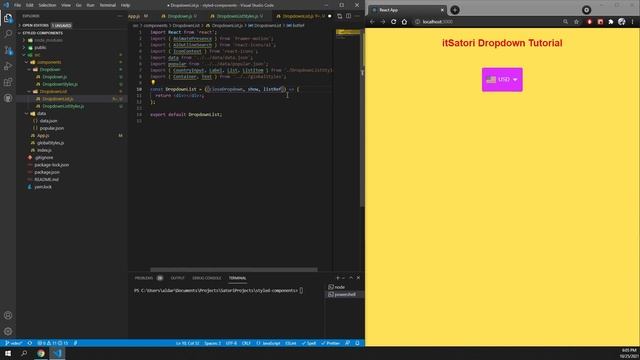Screen dimensions: 640x360
Task: Collapse the Dropdown folder
Action: coord(50,69)
